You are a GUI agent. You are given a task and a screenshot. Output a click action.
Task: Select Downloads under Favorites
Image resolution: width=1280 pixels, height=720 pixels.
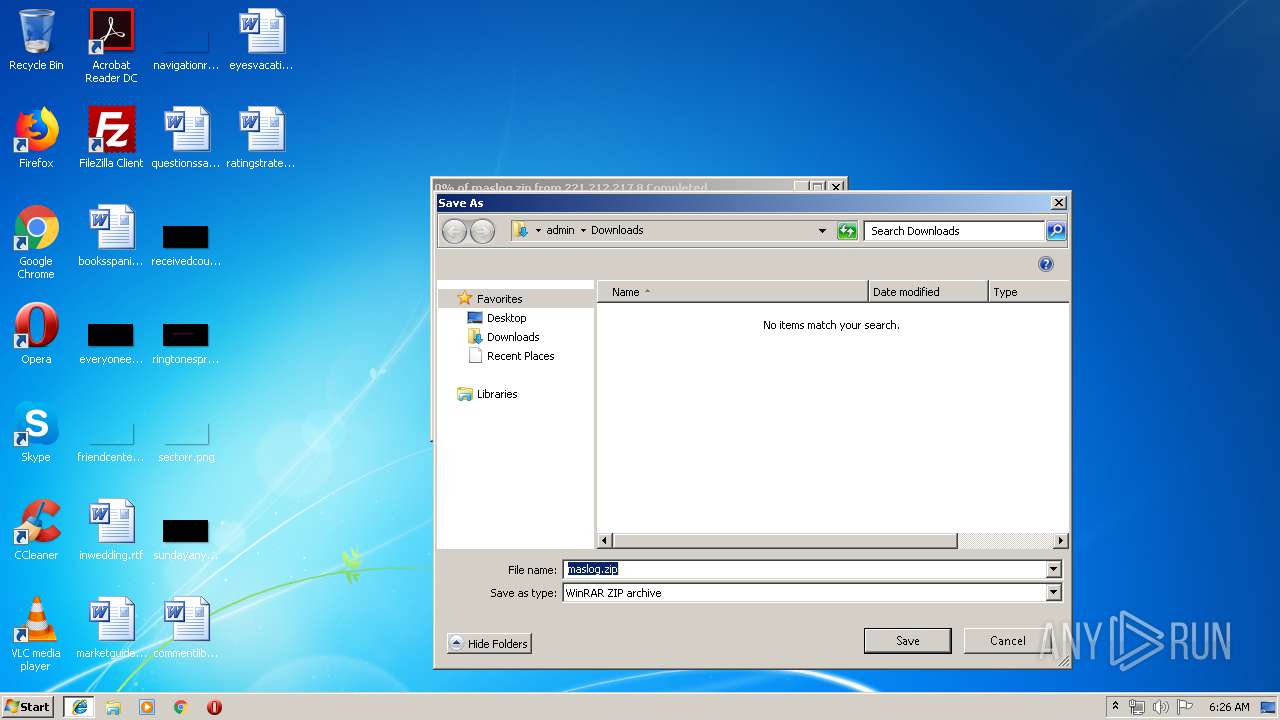click(x=513, y=337)
